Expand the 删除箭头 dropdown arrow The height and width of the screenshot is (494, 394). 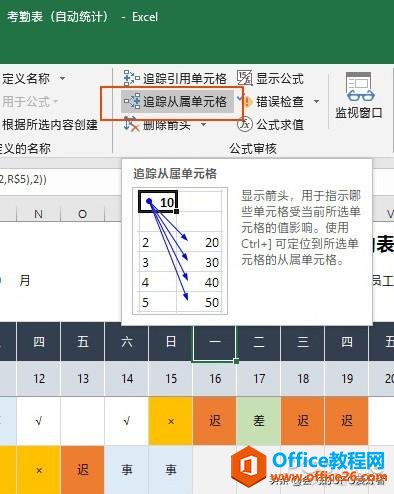pos(204,125)
